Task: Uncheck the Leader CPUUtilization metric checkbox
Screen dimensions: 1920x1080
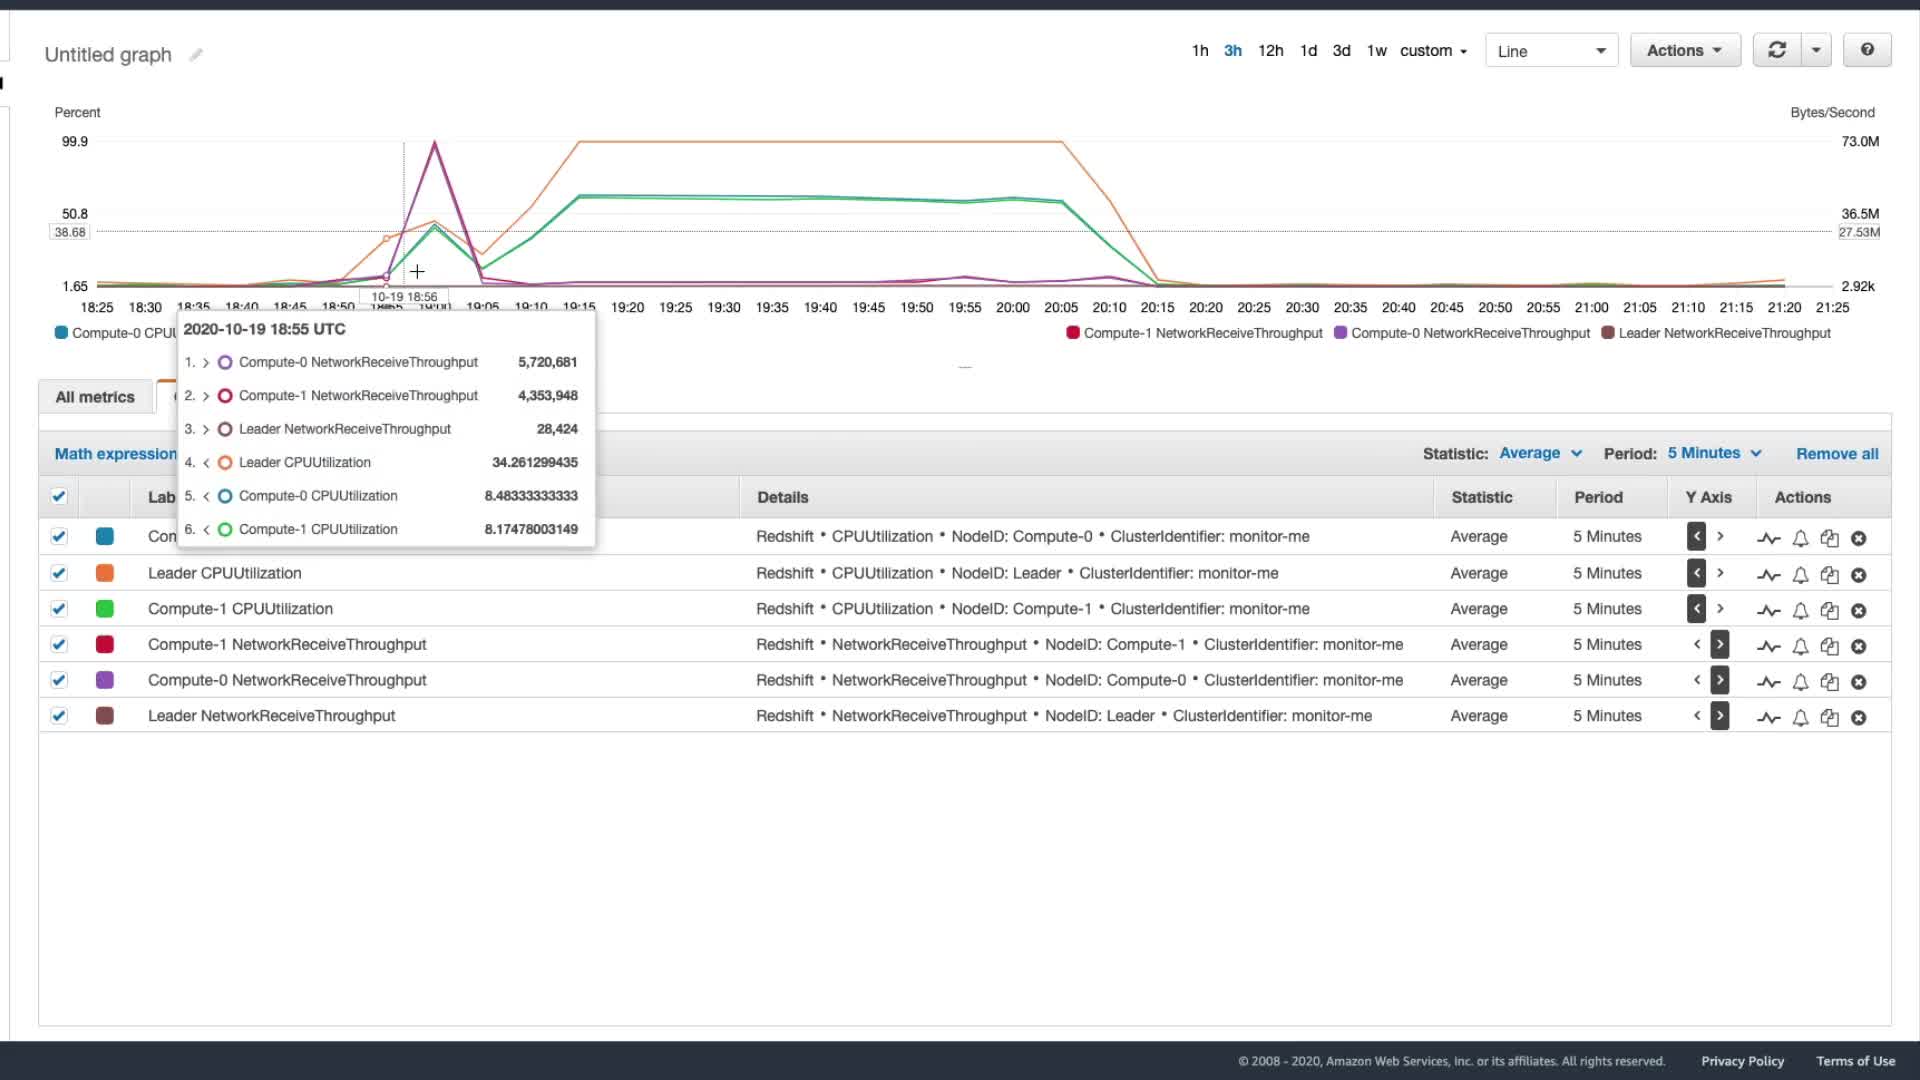Action: click(59, 573)
